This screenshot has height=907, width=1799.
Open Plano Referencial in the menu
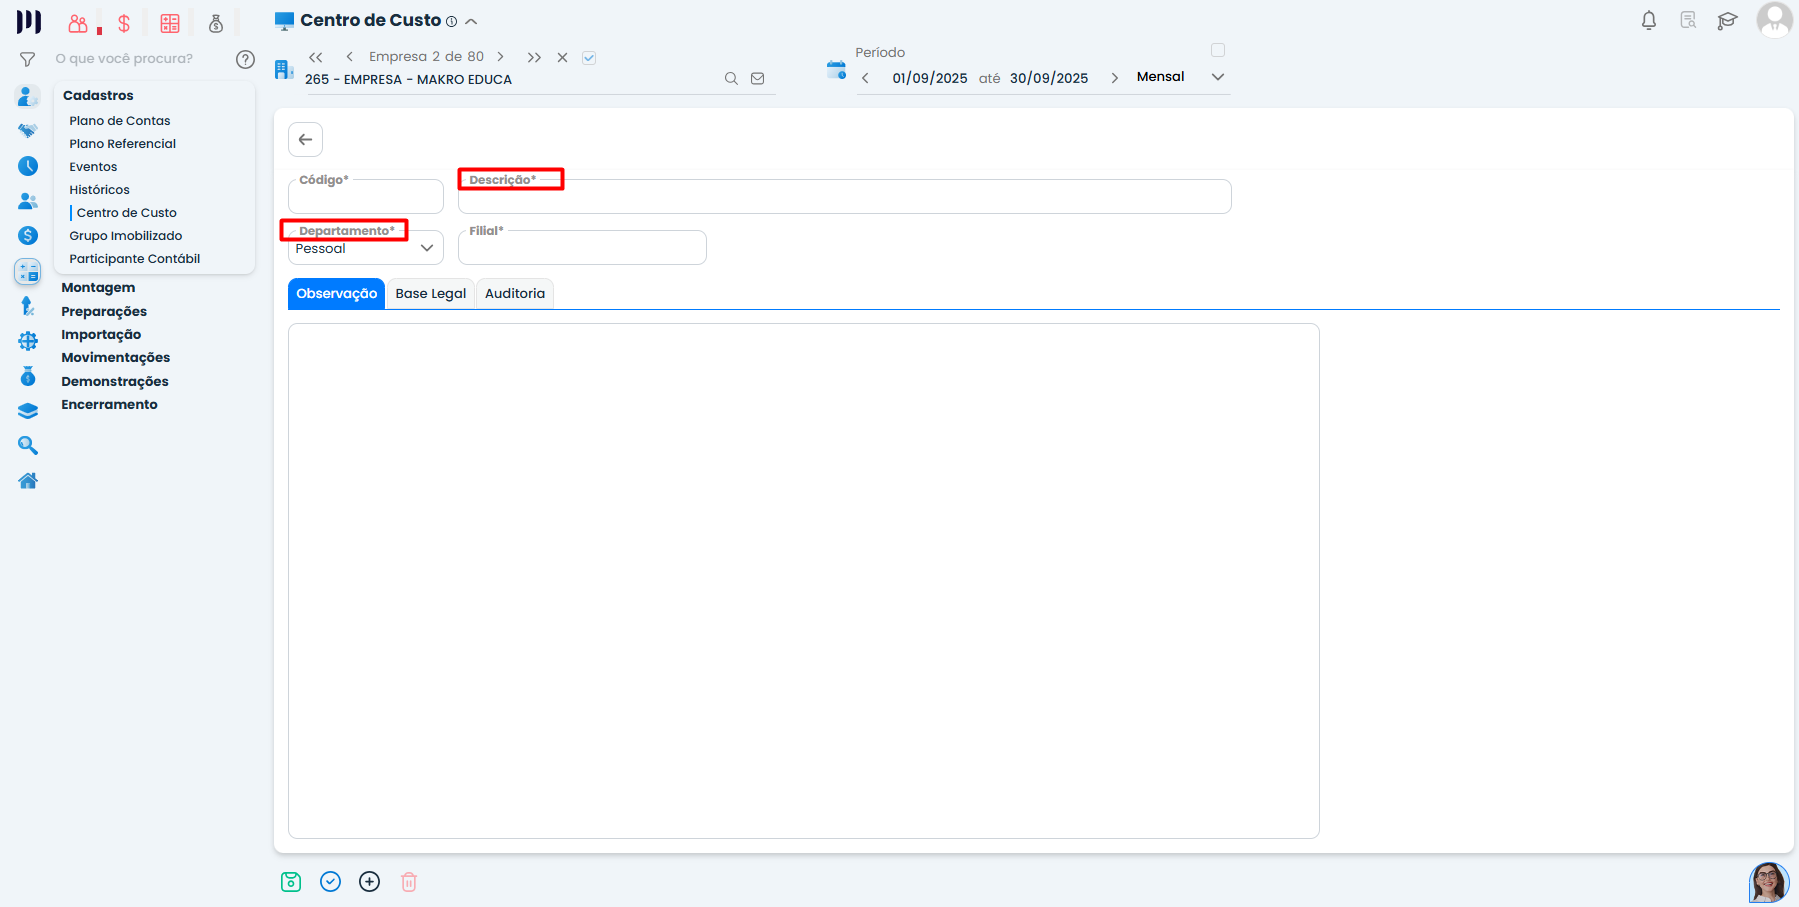tap(123, 144)
